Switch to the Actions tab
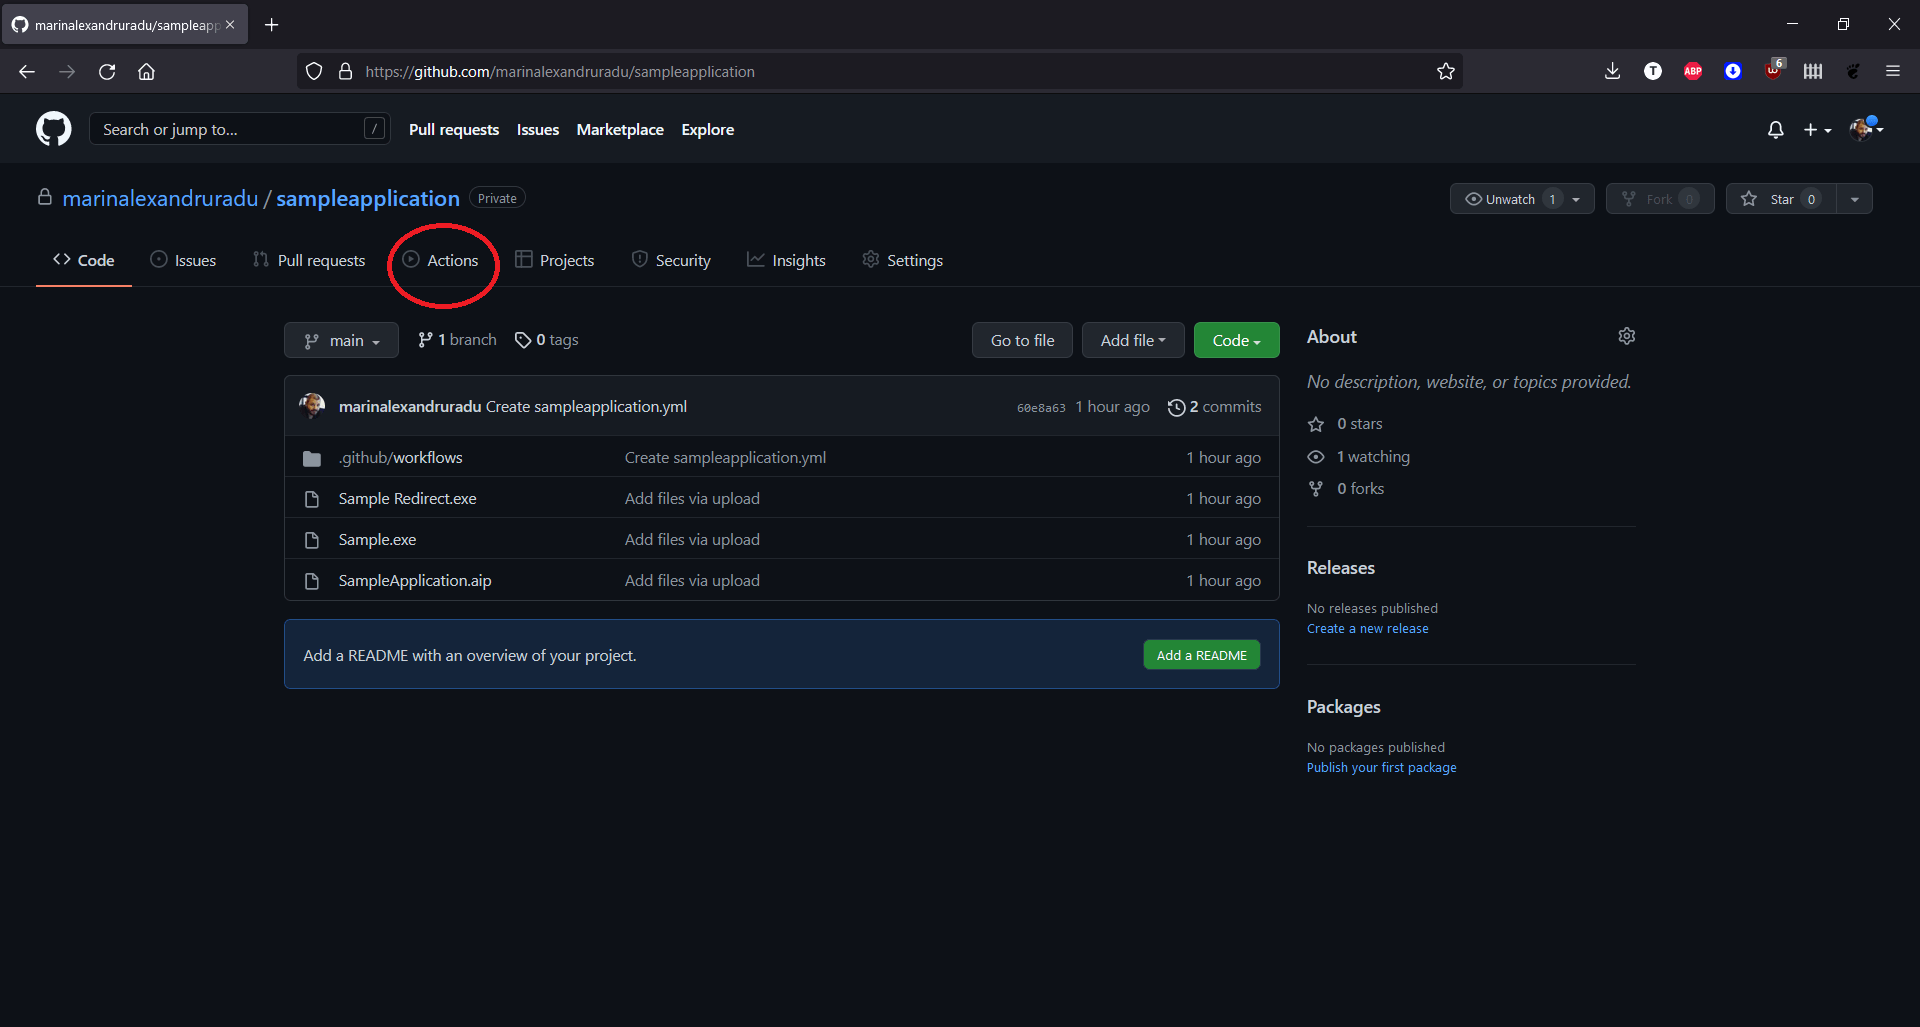Viewport: 1920px width, 1027px height. 443,259
